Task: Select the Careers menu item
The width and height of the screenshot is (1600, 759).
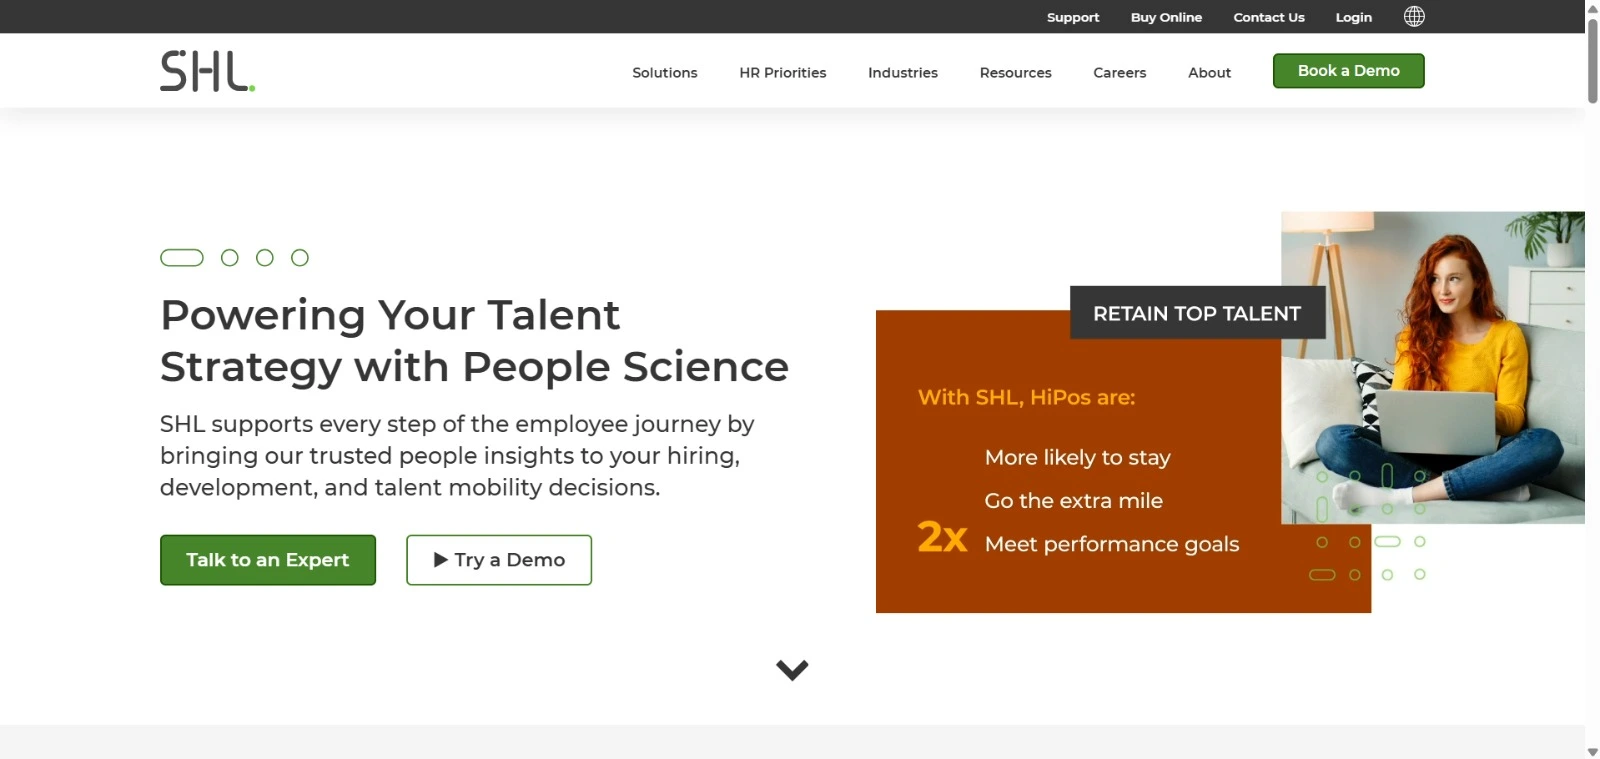Action: point(1119,72)
